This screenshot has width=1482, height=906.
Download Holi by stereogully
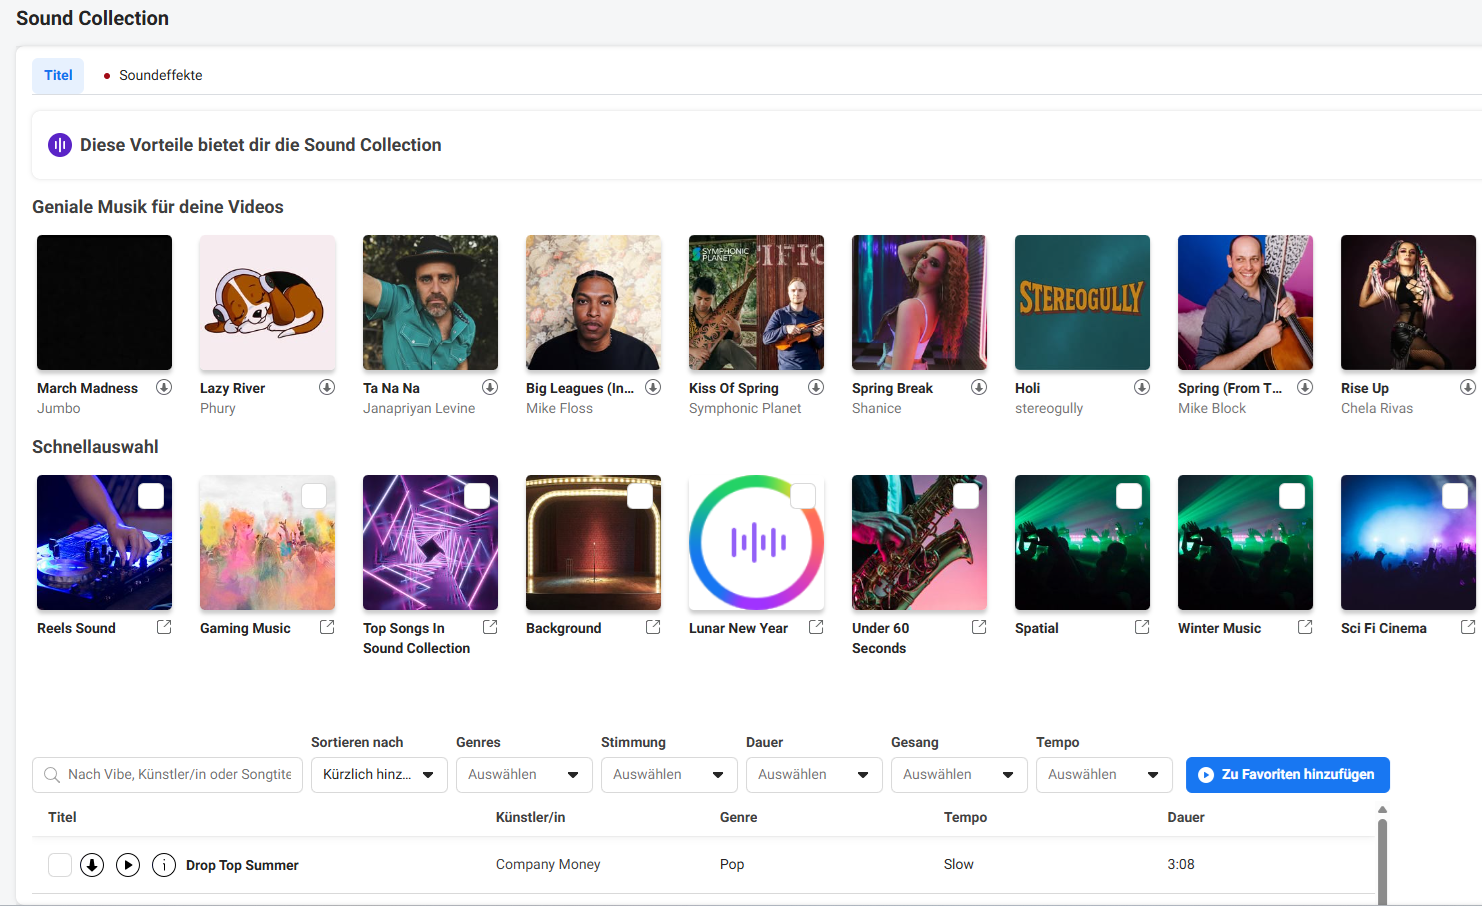pyautogui.click(x=1142, y=387)
